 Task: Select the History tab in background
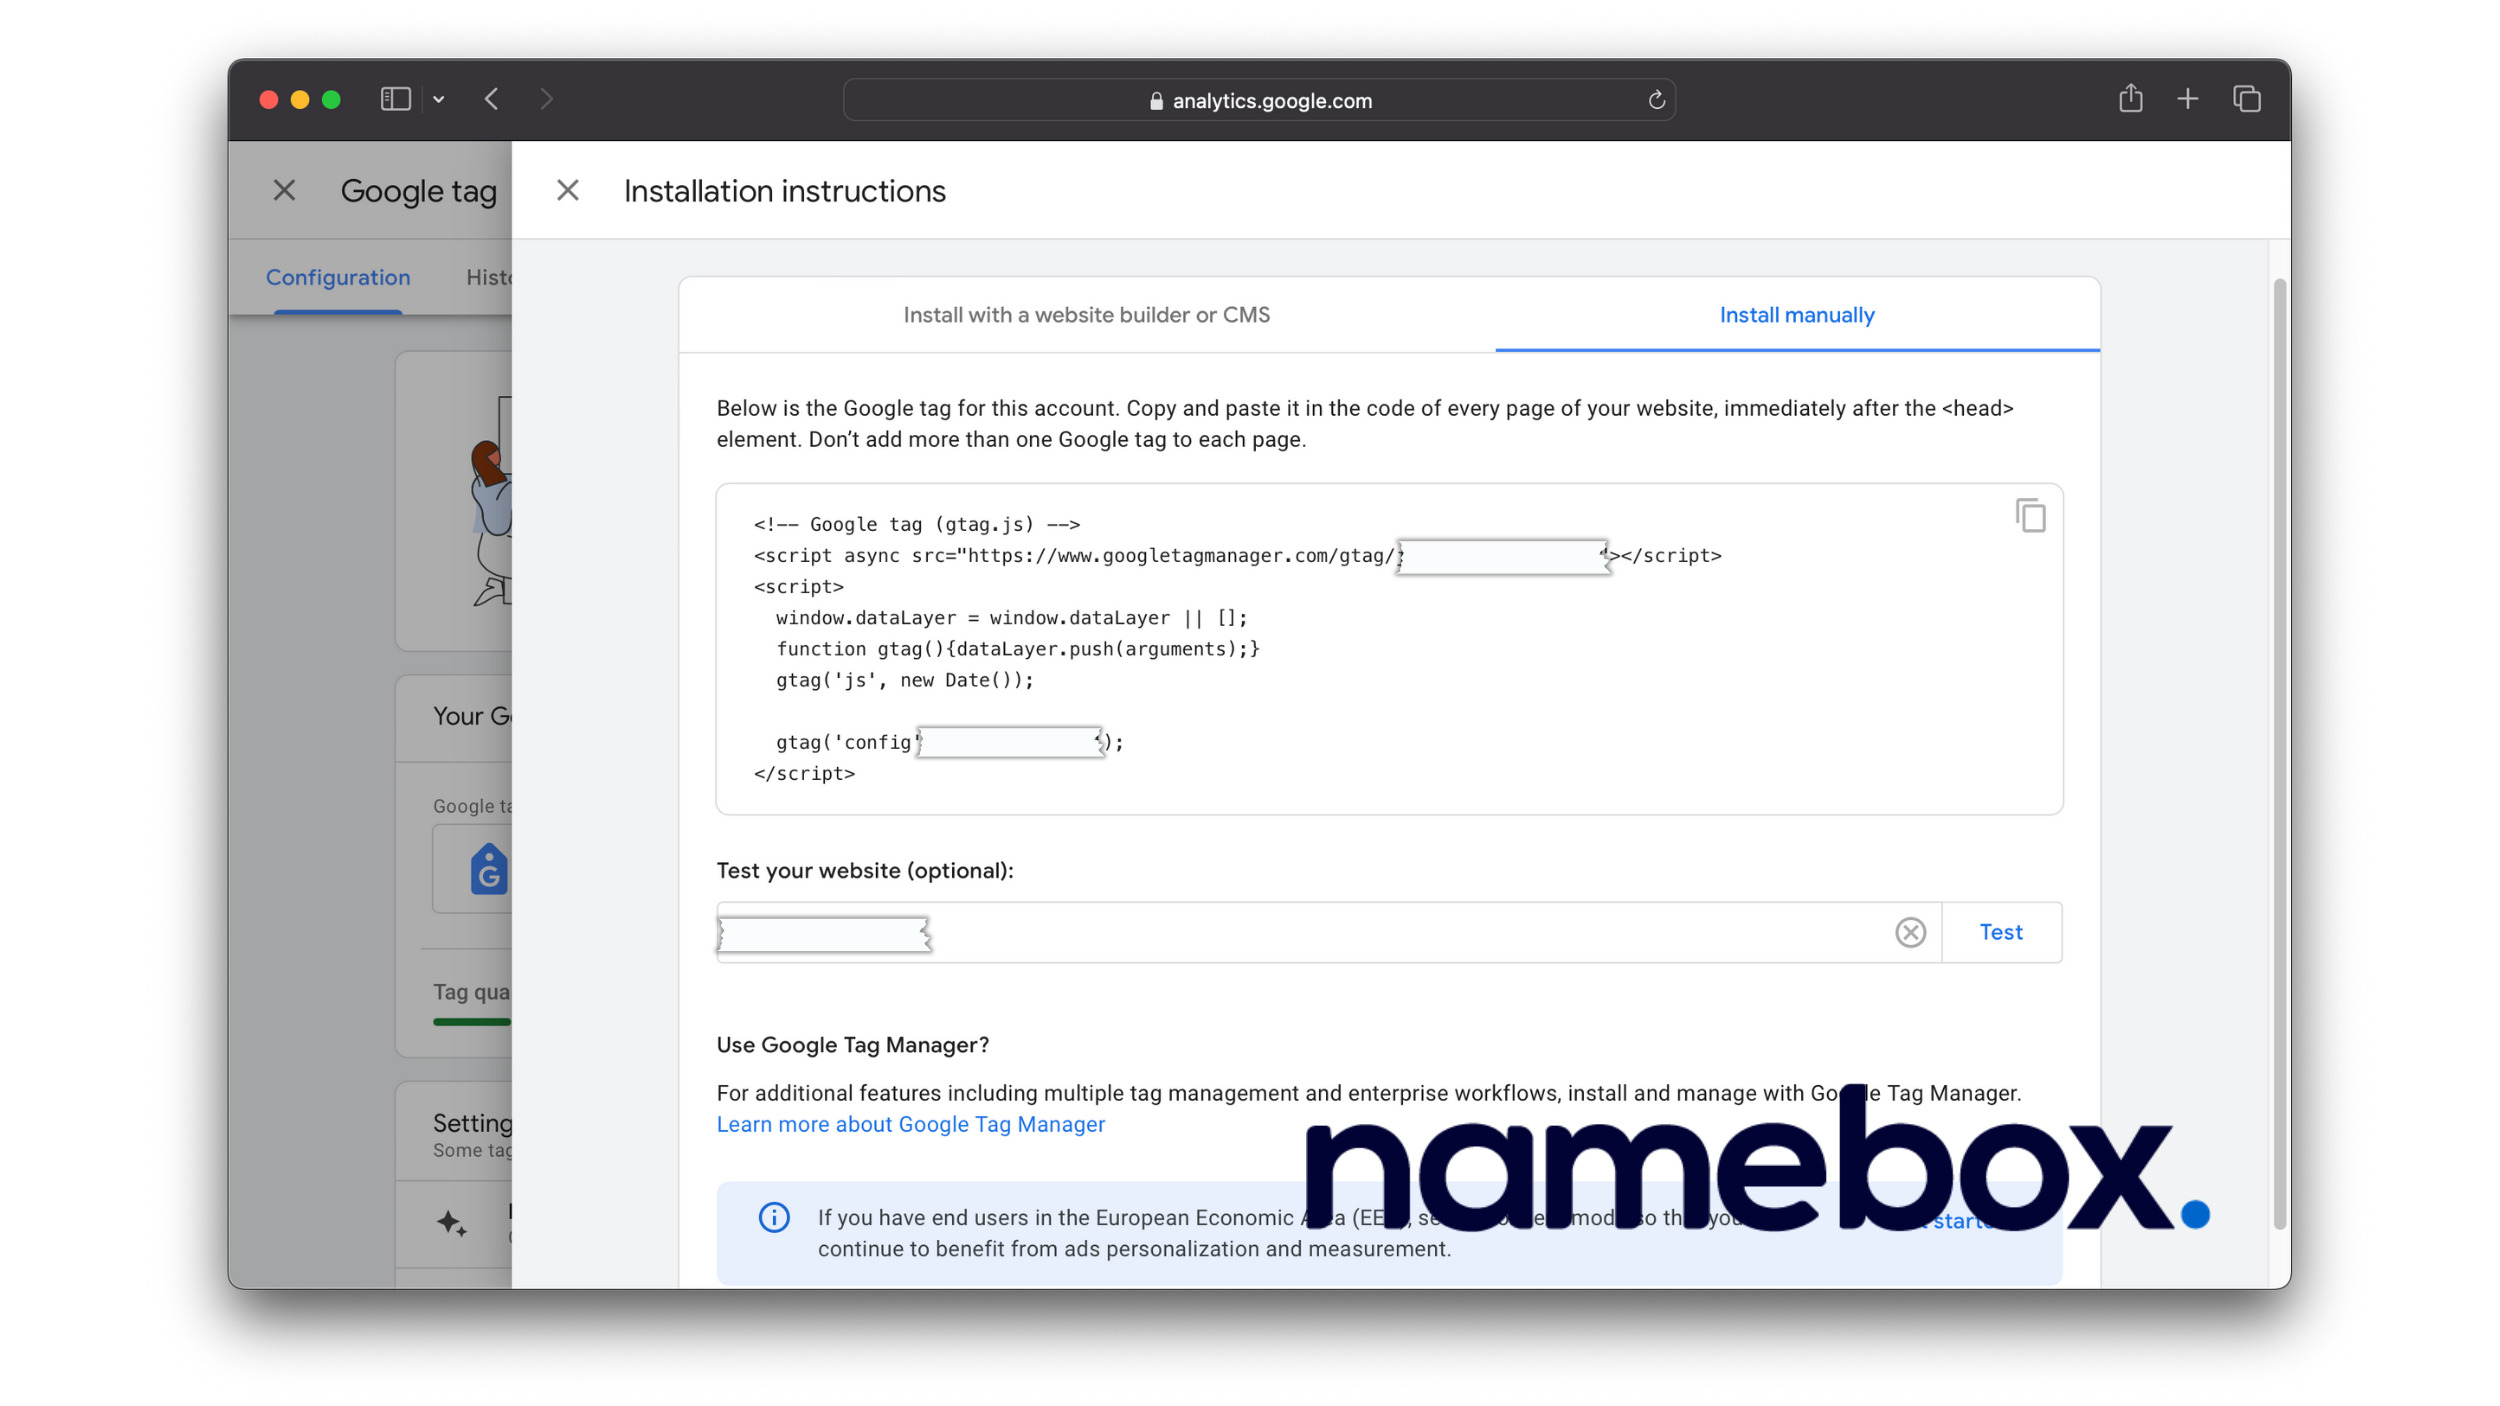489,277
